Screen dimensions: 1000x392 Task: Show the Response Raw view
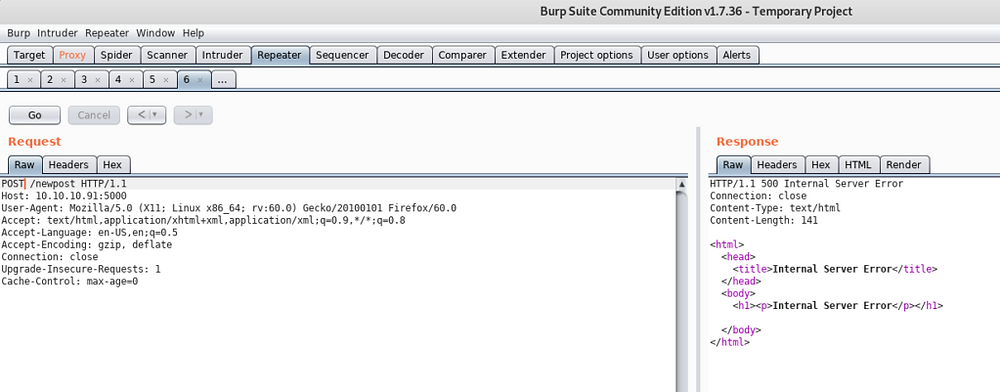coord(733,164)
